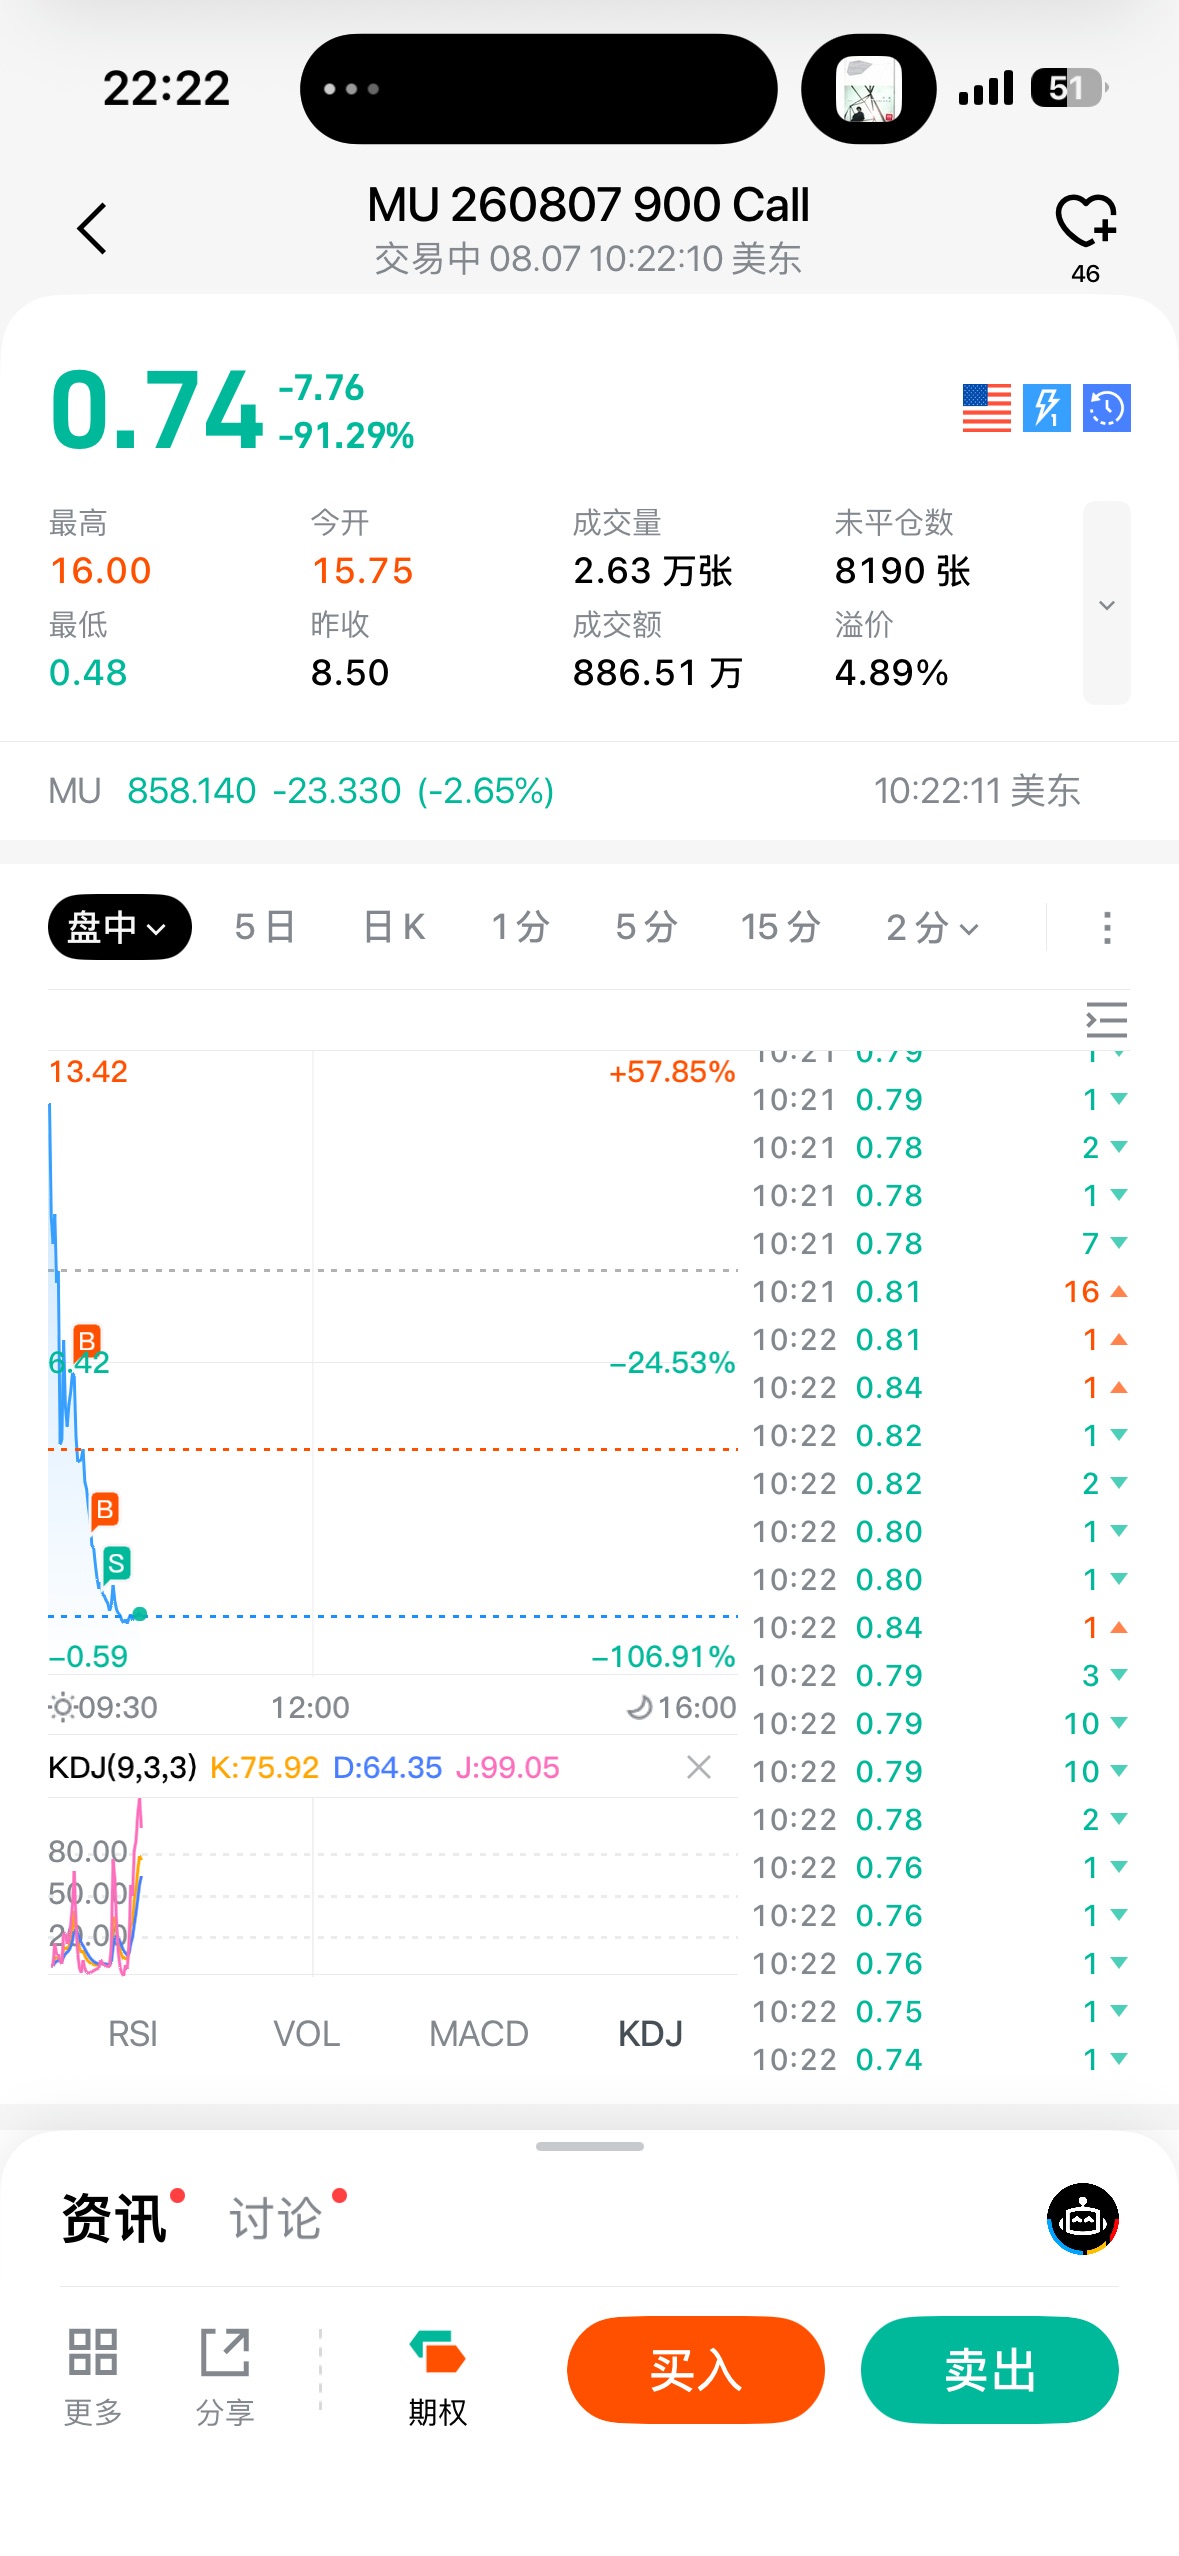Viewport: 1179px width, 2556px height.
Task: Tap the back arrow icon
Action: 92,228
